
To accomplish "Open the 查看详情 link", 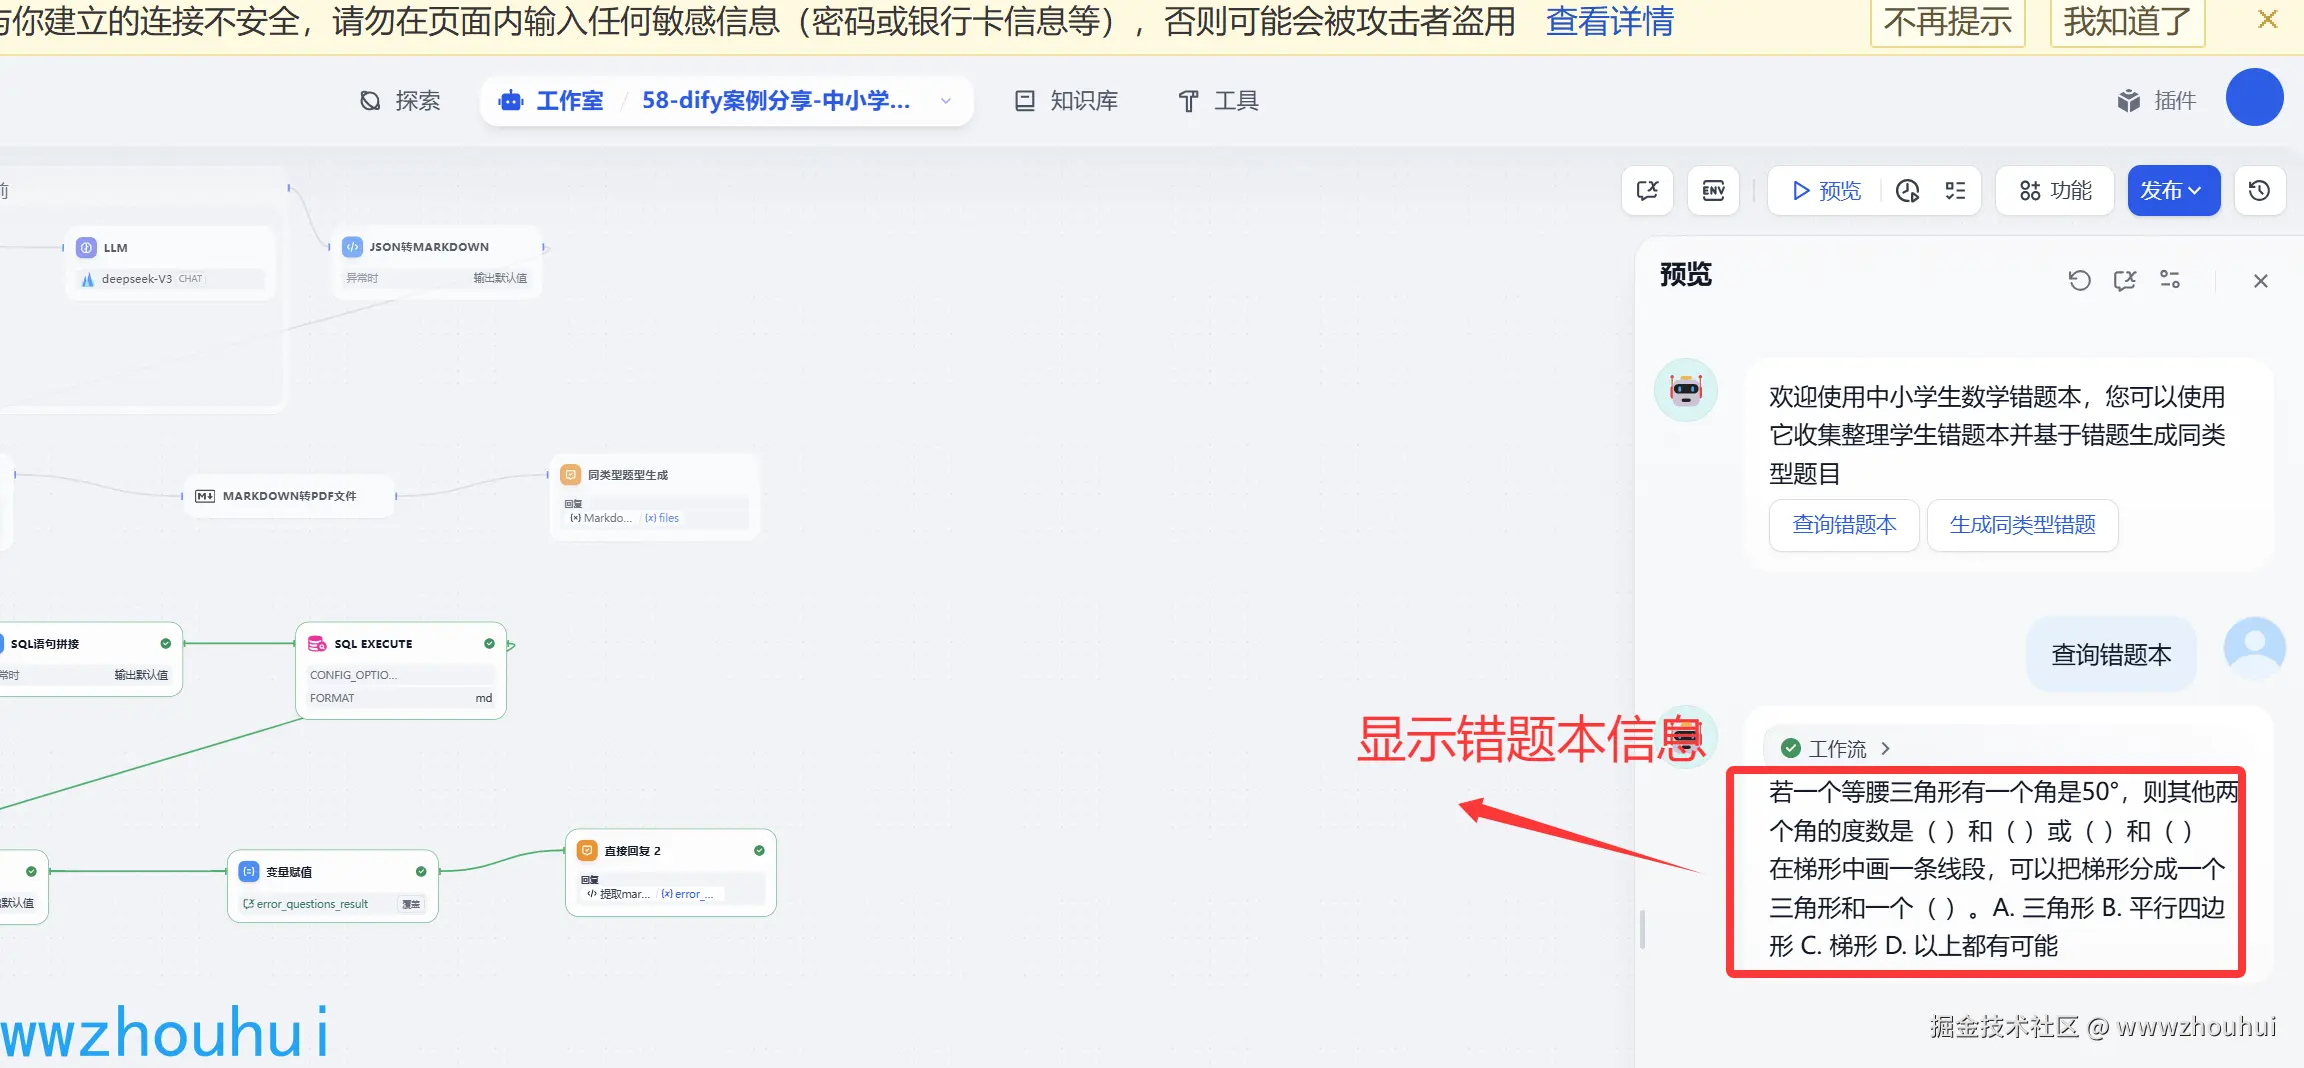I will pos(1609,22).
